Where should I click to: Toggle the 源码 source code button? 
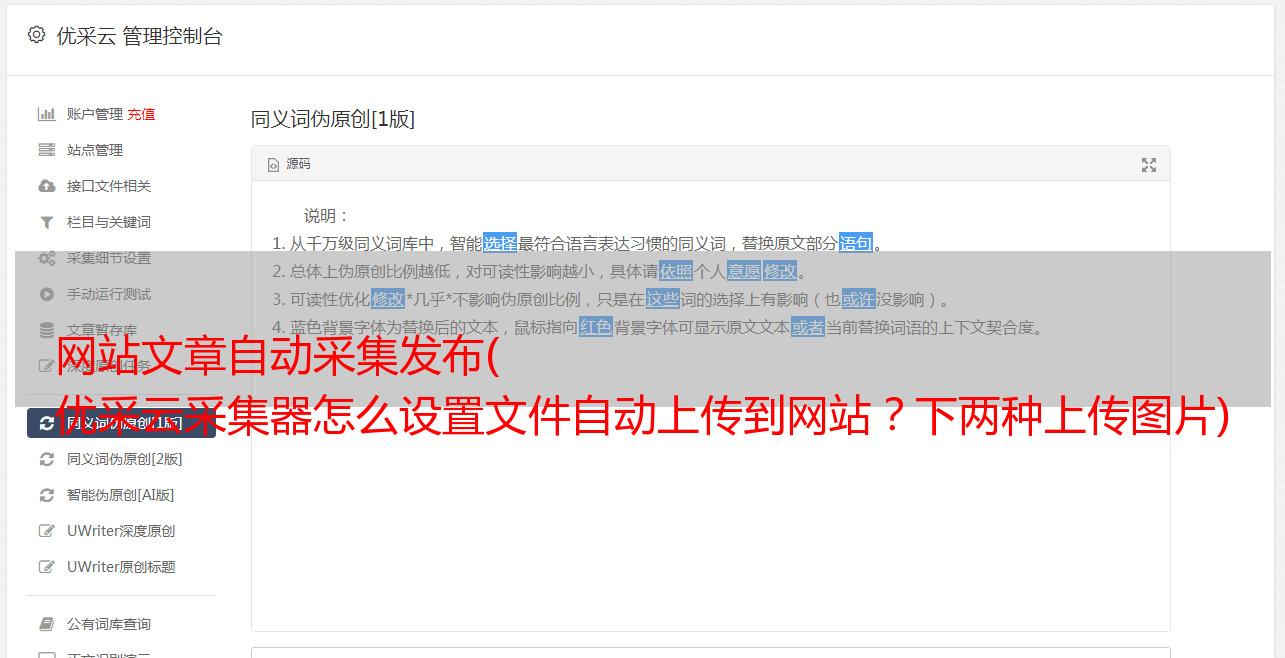point(289,164)
